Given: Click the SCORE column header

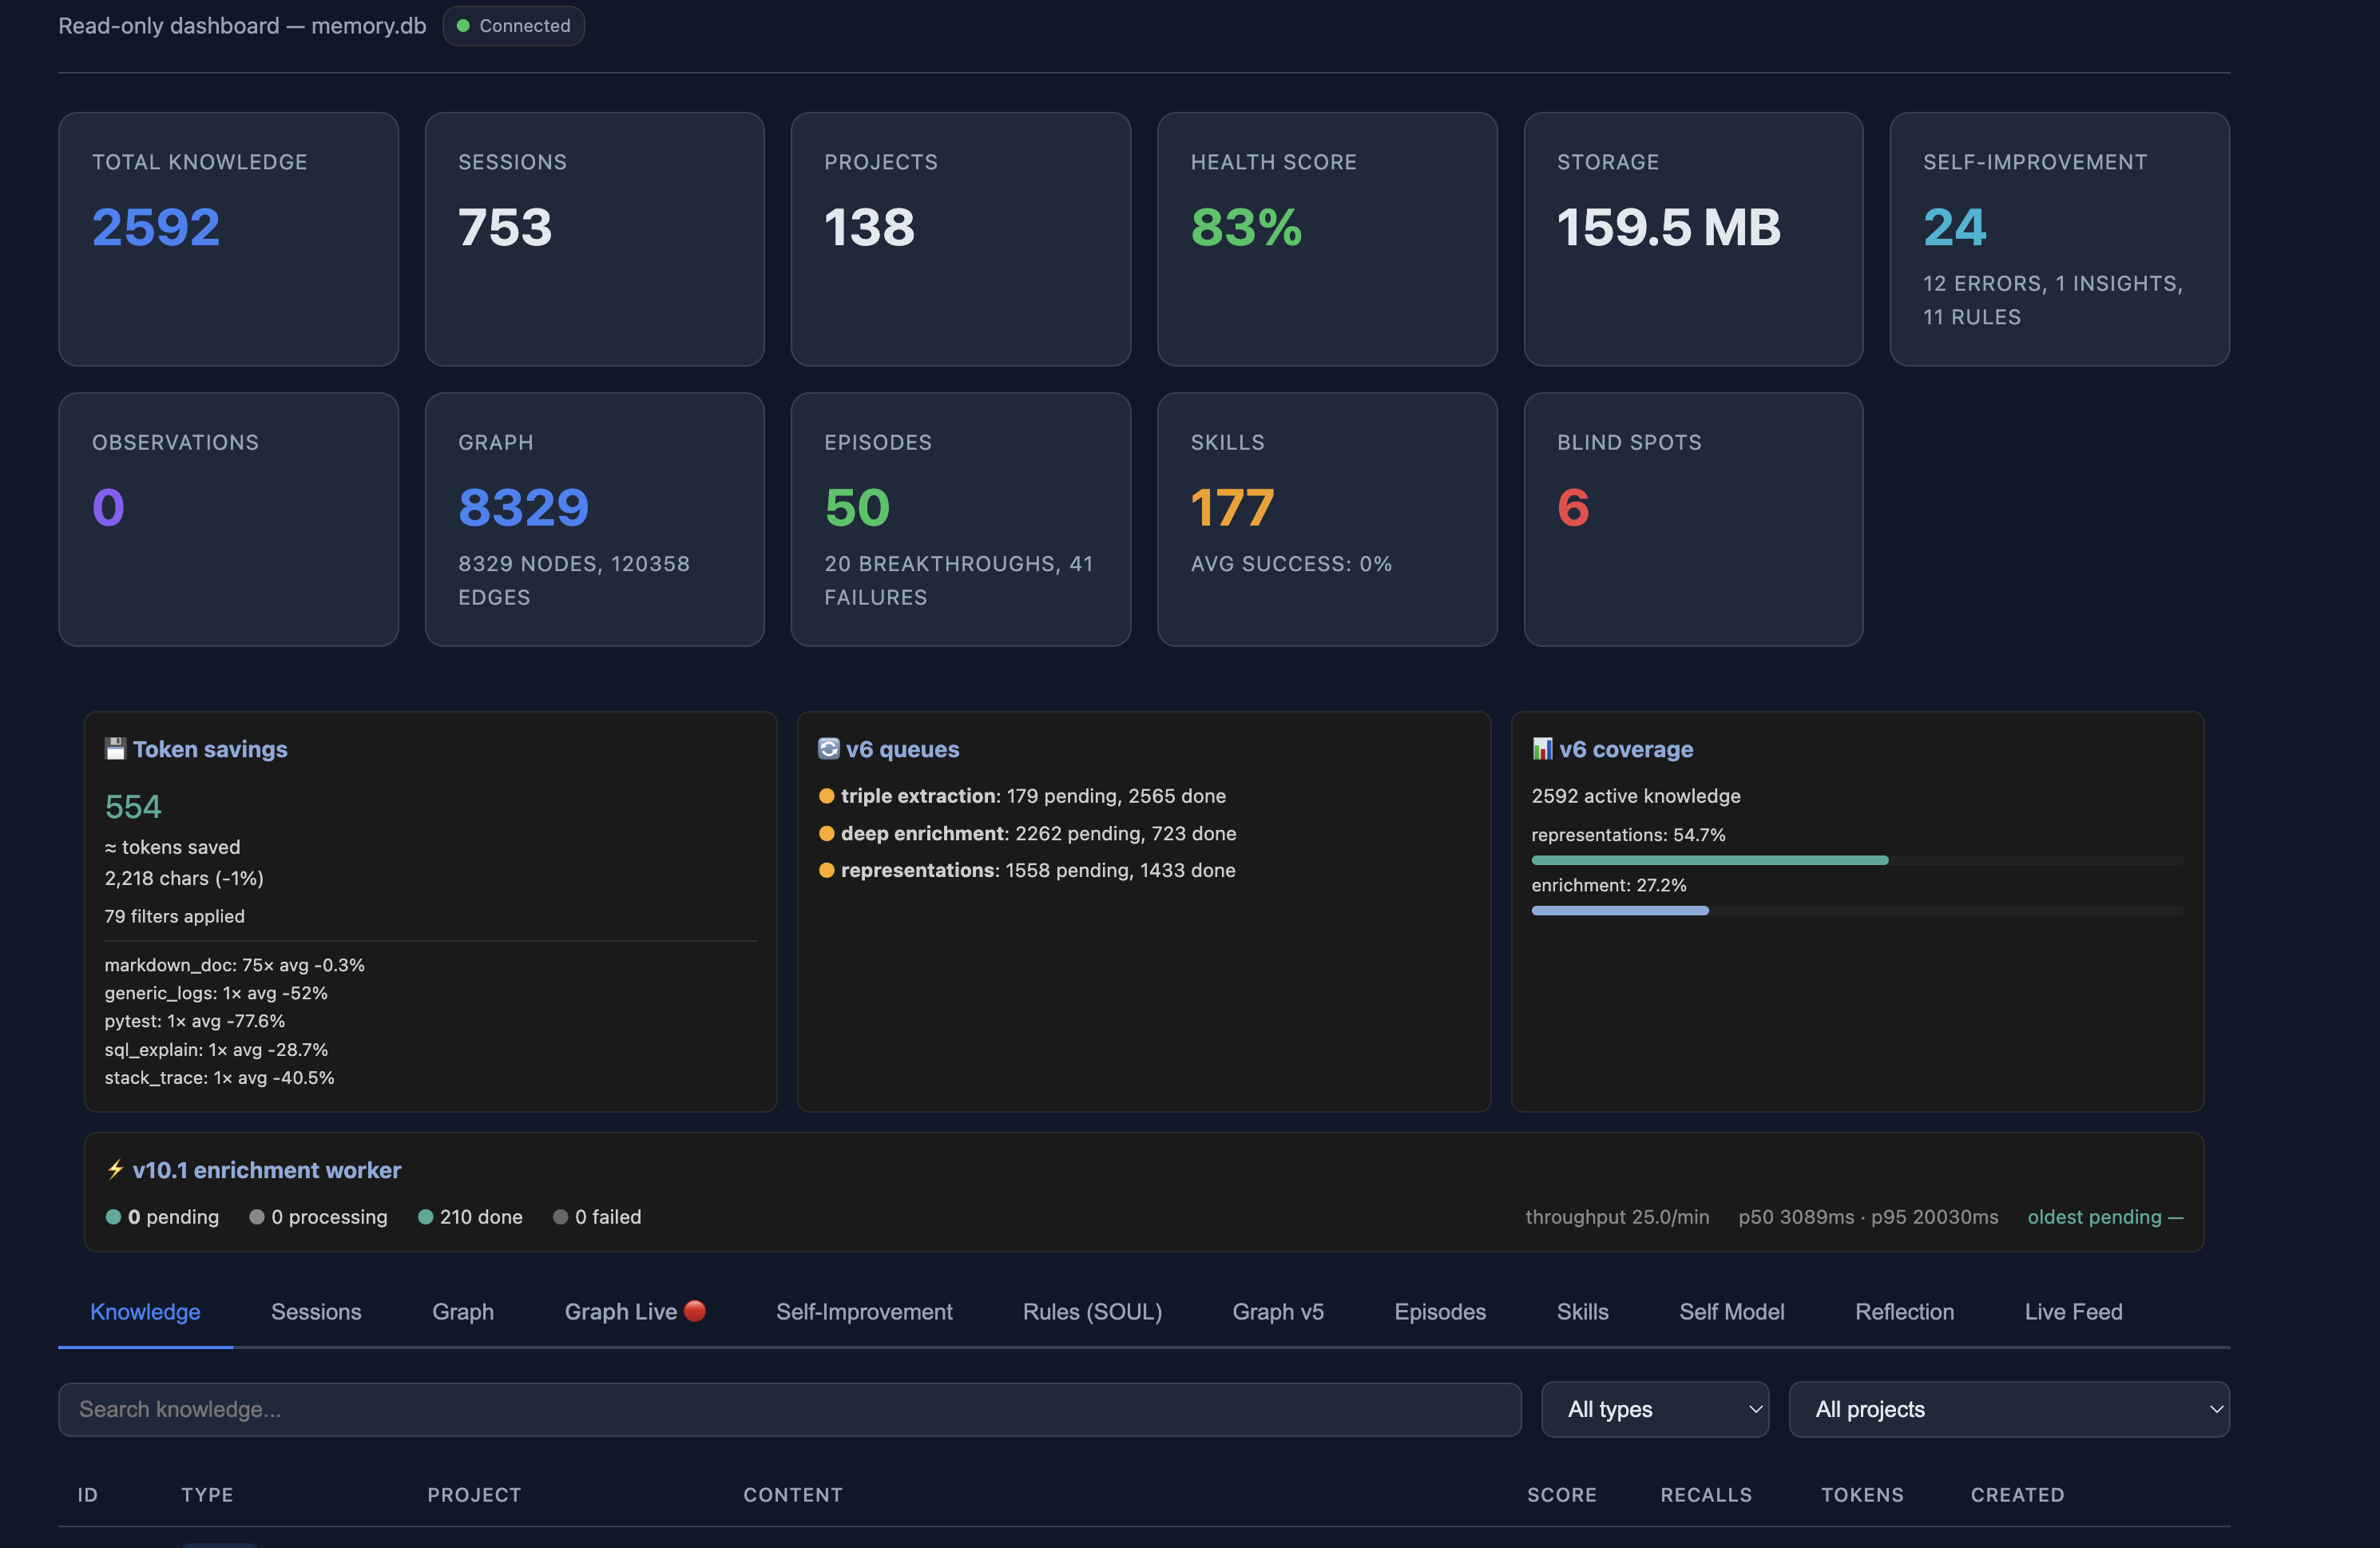Looking at the screenshot, I should pos(1561,1495).
